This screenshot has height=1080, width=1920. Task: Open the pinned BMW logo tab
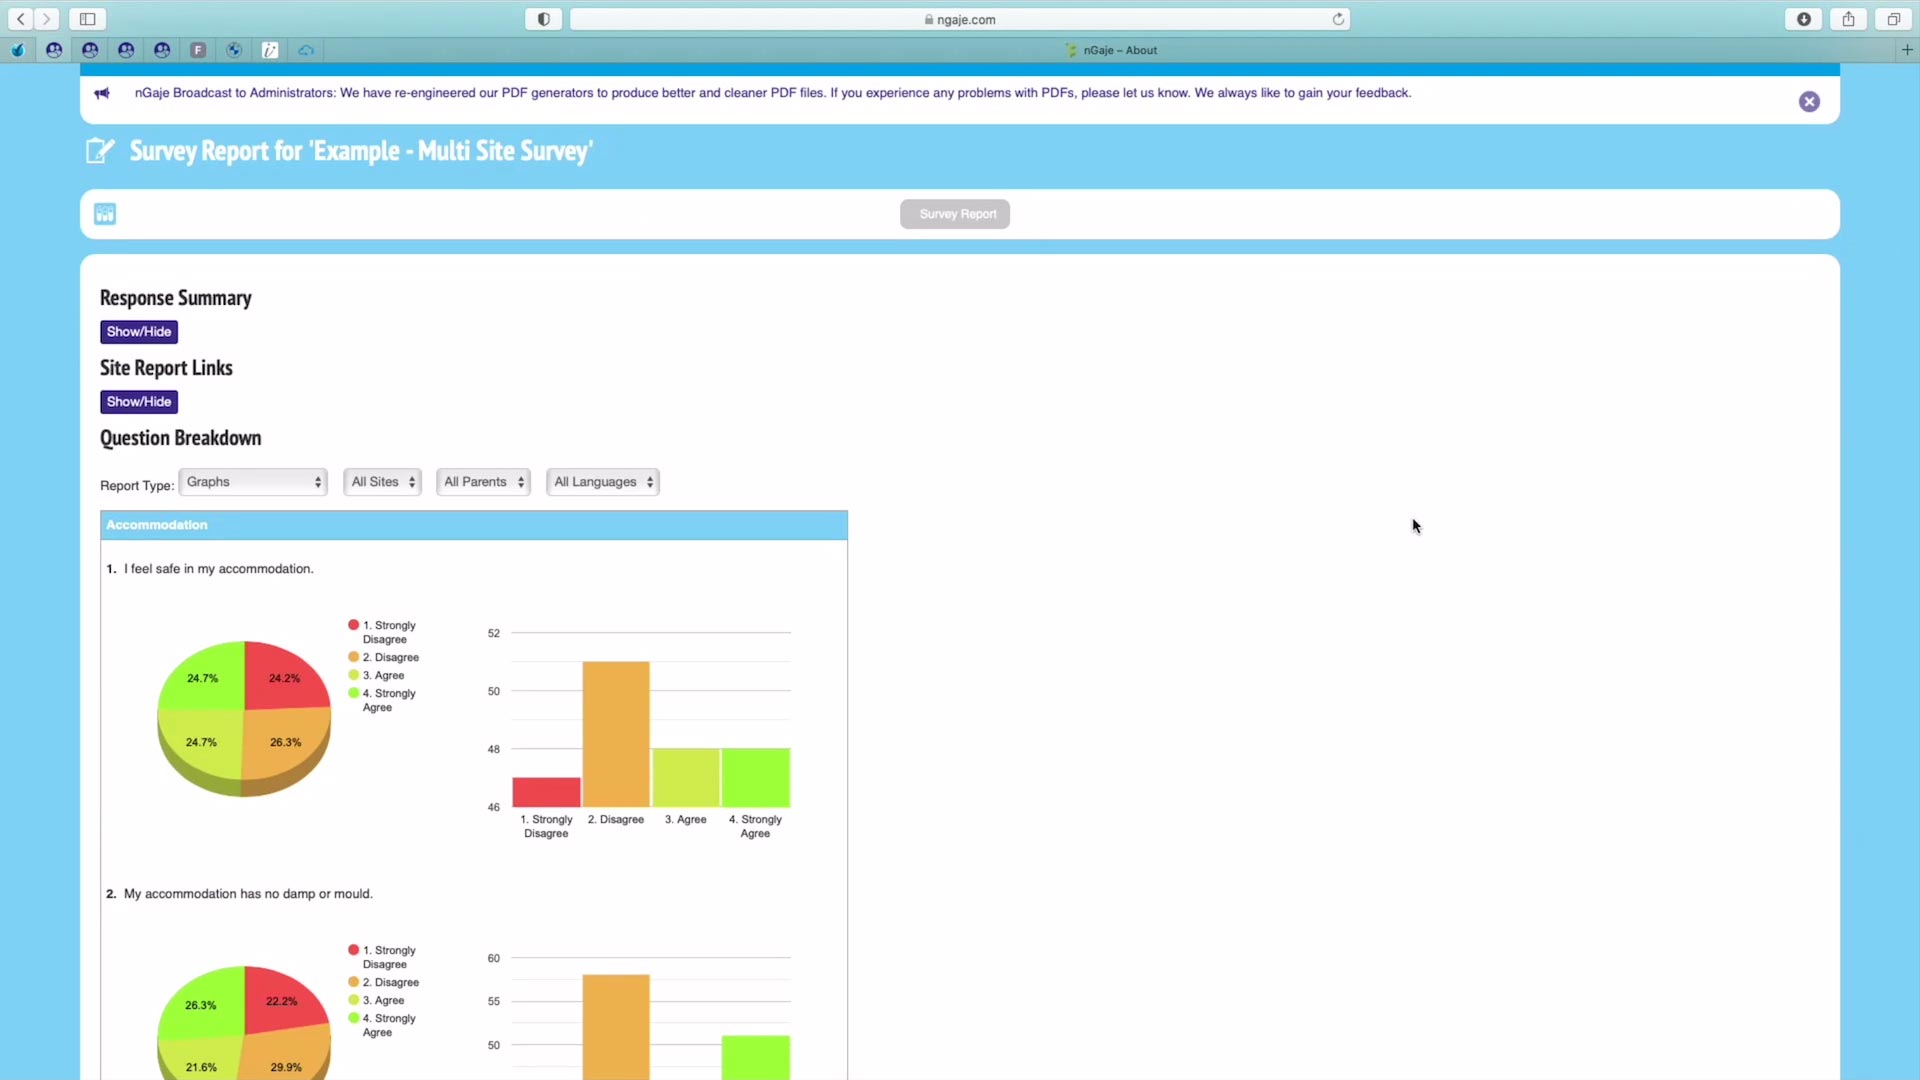[x=234, y=50]
